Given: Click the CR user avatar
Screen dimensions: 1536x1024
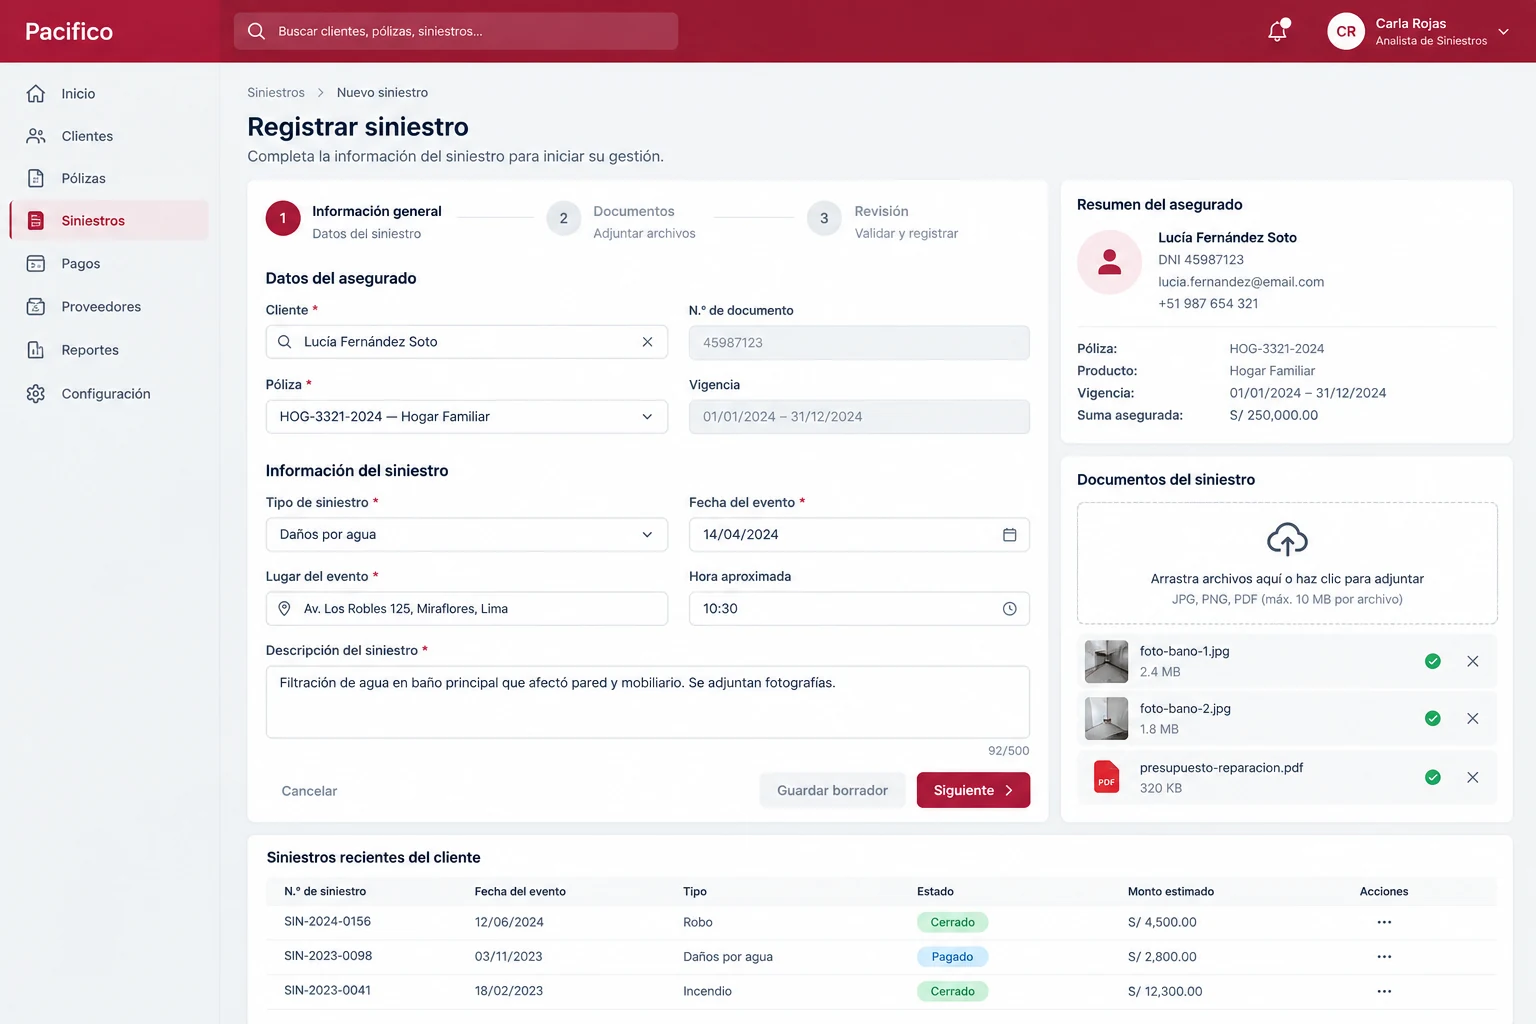Looking at the screenshot, I should click(x=1346, y=31).
